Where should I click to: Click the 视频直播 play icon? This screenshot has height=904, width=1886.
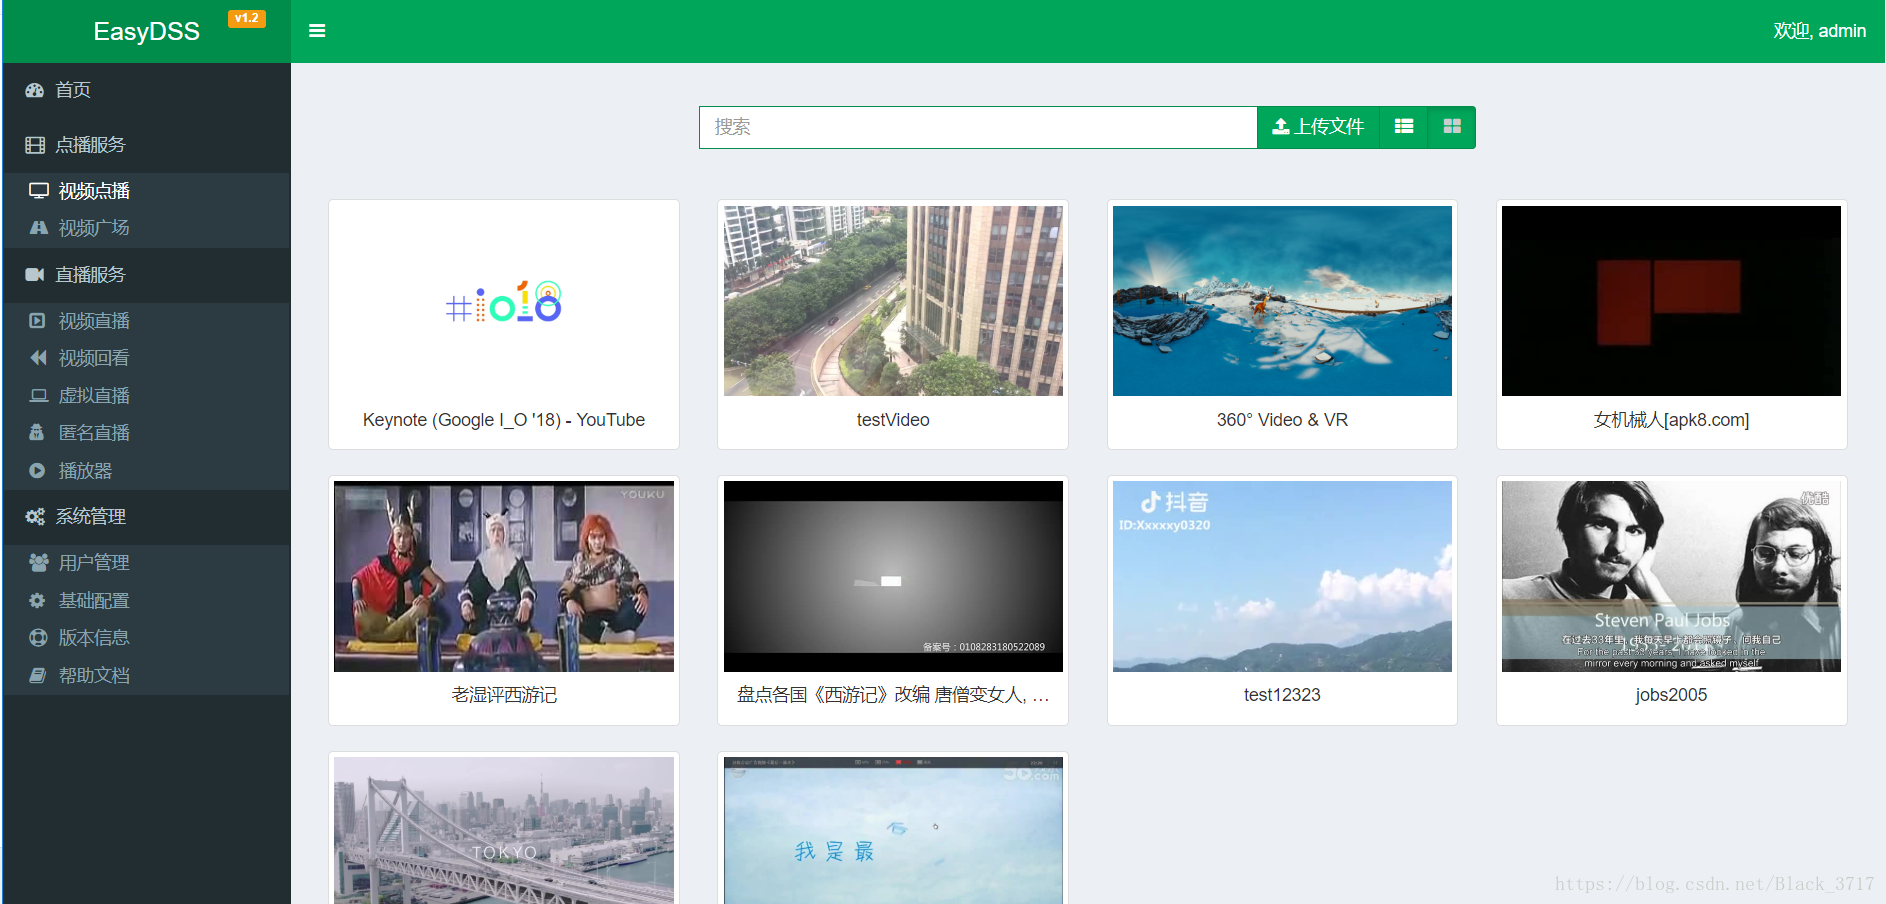click(x=37, y=321)
